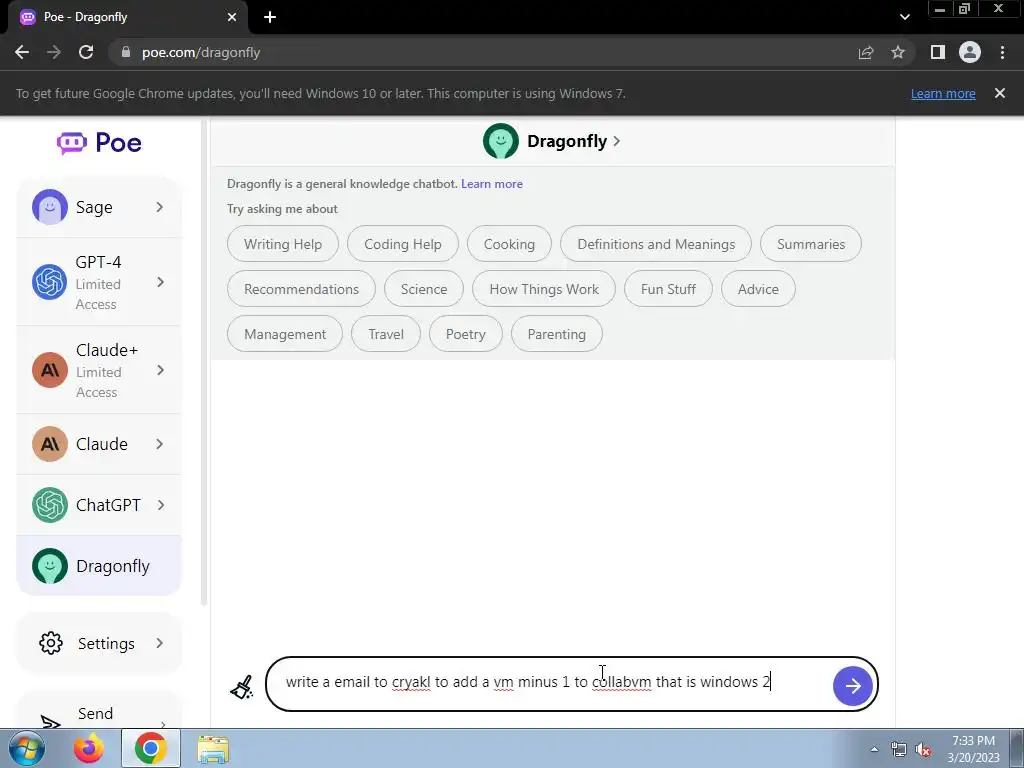Reload the page
Image resolution: width=1024 pixels, height=768 pixels.
86,52
